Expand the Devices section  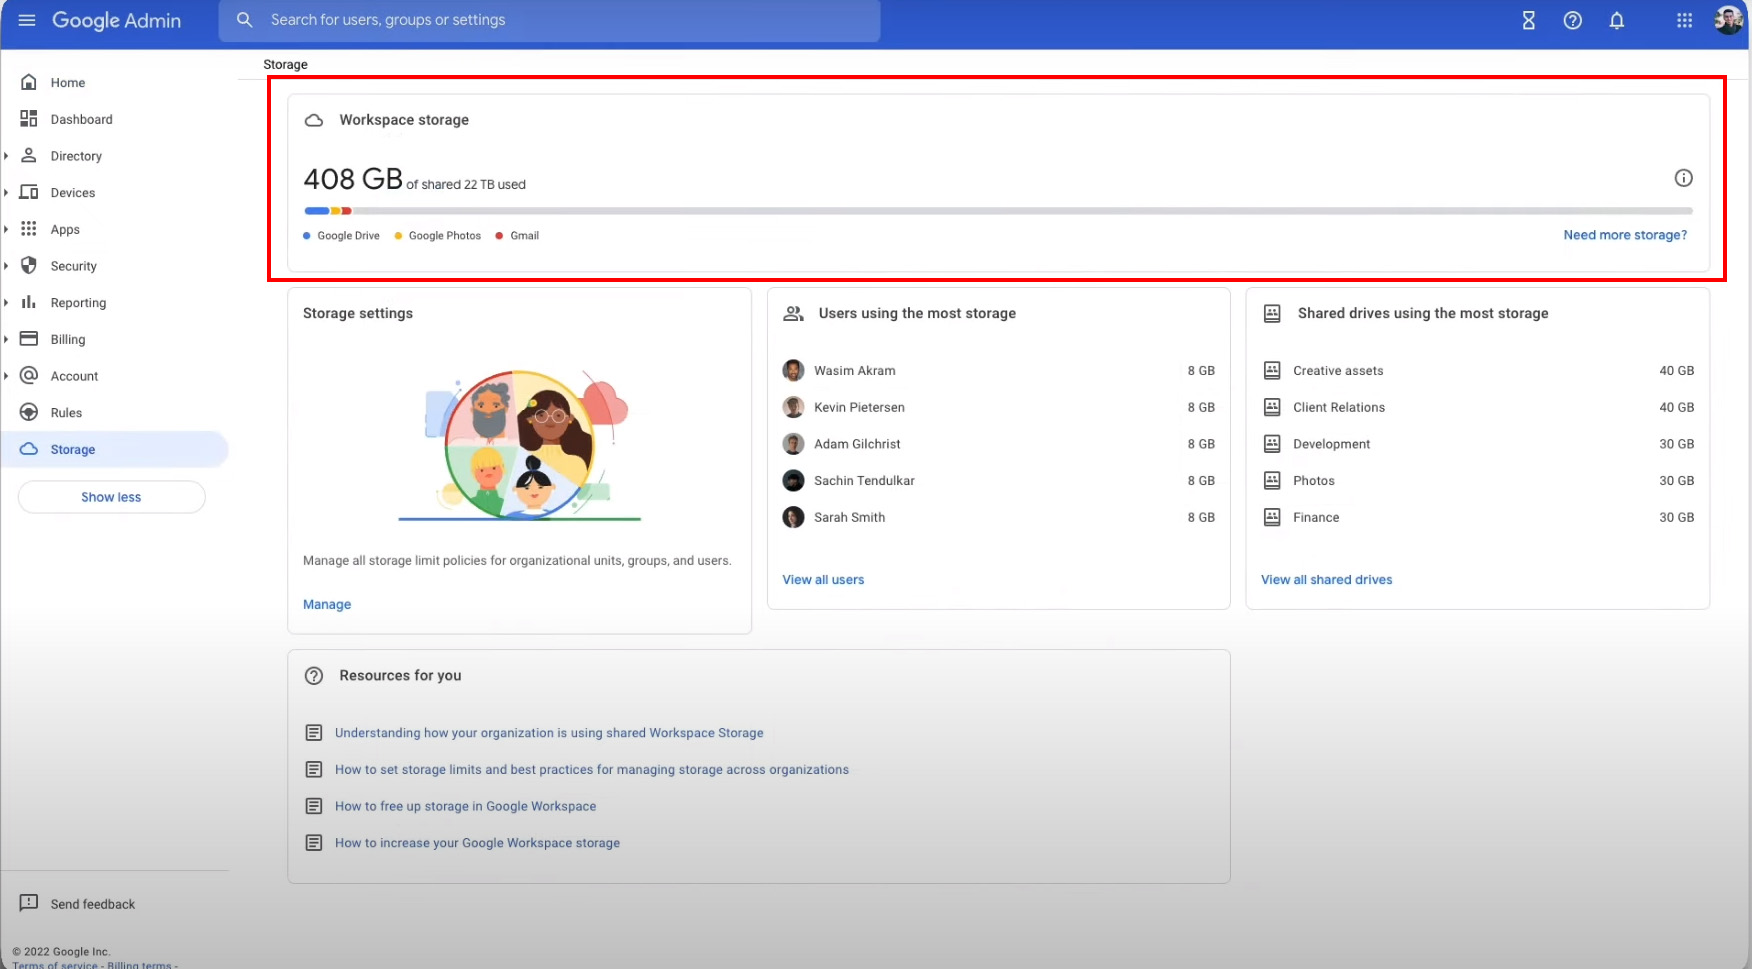7,192
